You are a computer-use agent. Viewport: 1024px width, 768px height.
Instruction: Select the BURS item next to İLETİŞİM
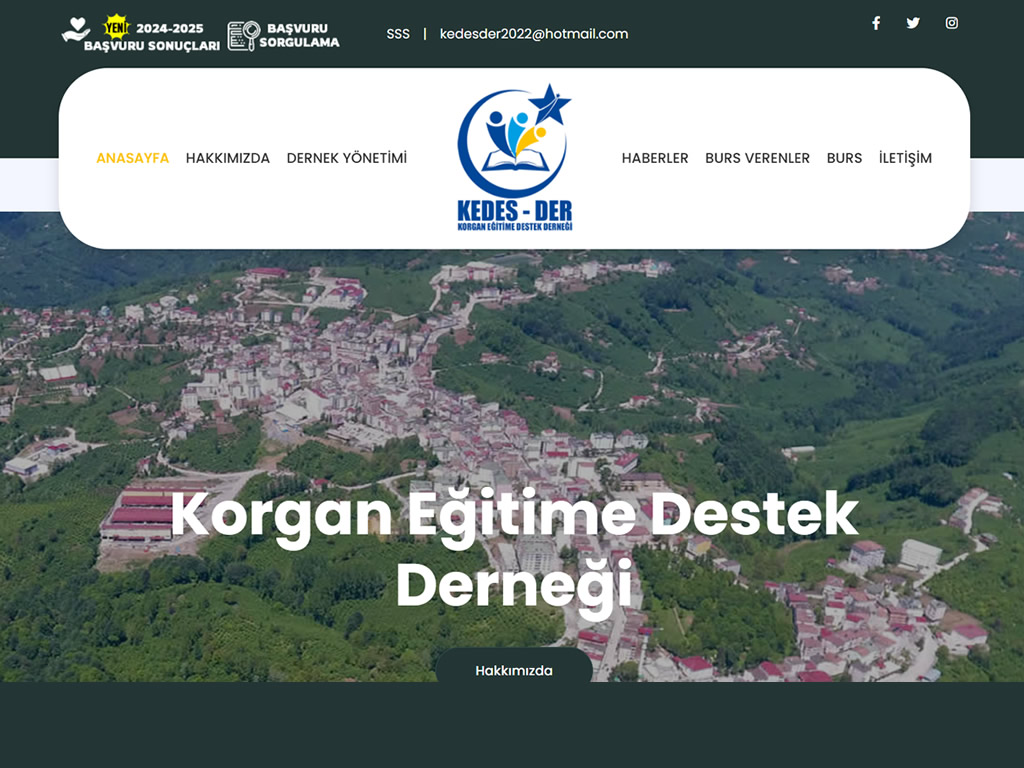844,158
